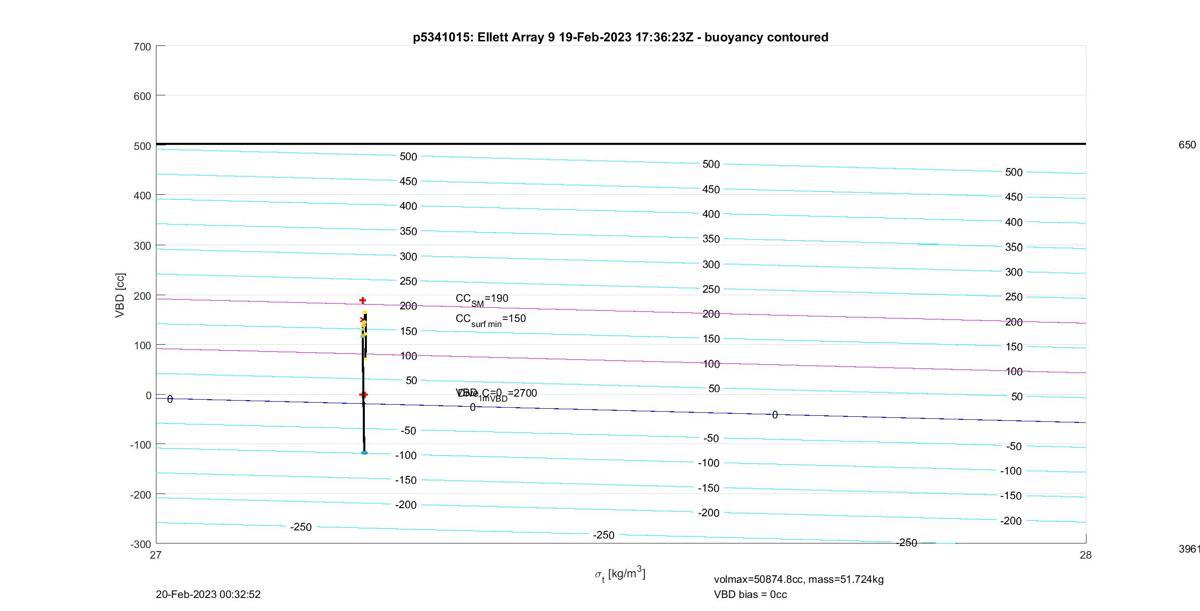Click the y-axis tick label -100

(x=139, y=445)
